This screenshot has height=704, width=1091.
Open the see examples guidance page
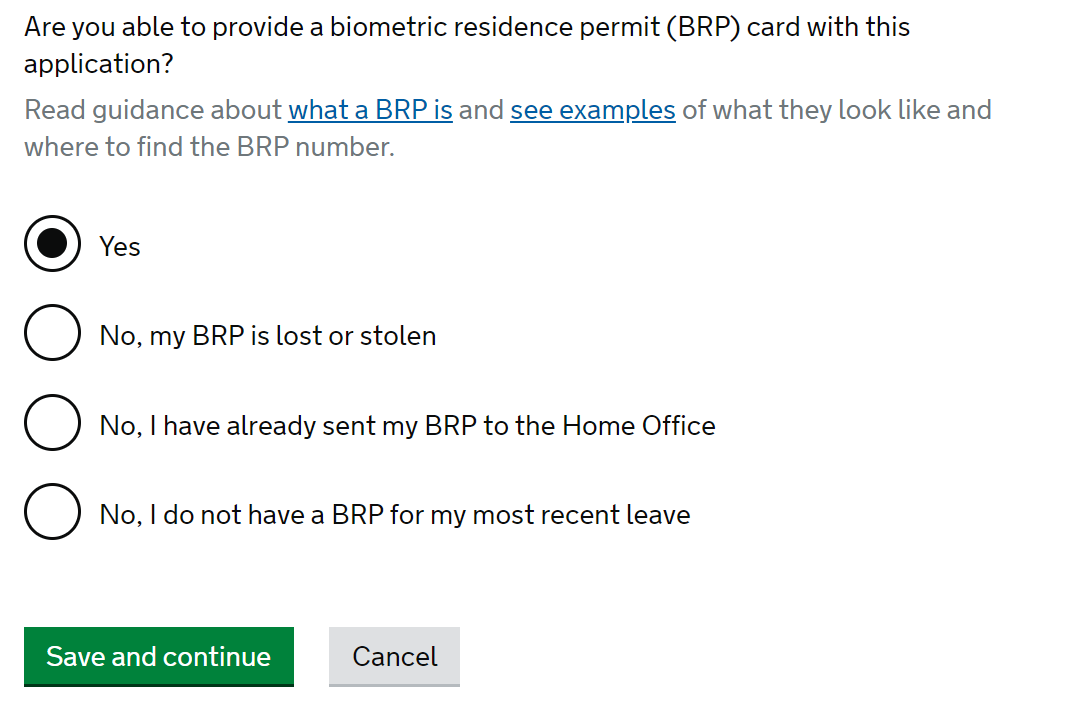click(x=592, y=110)
